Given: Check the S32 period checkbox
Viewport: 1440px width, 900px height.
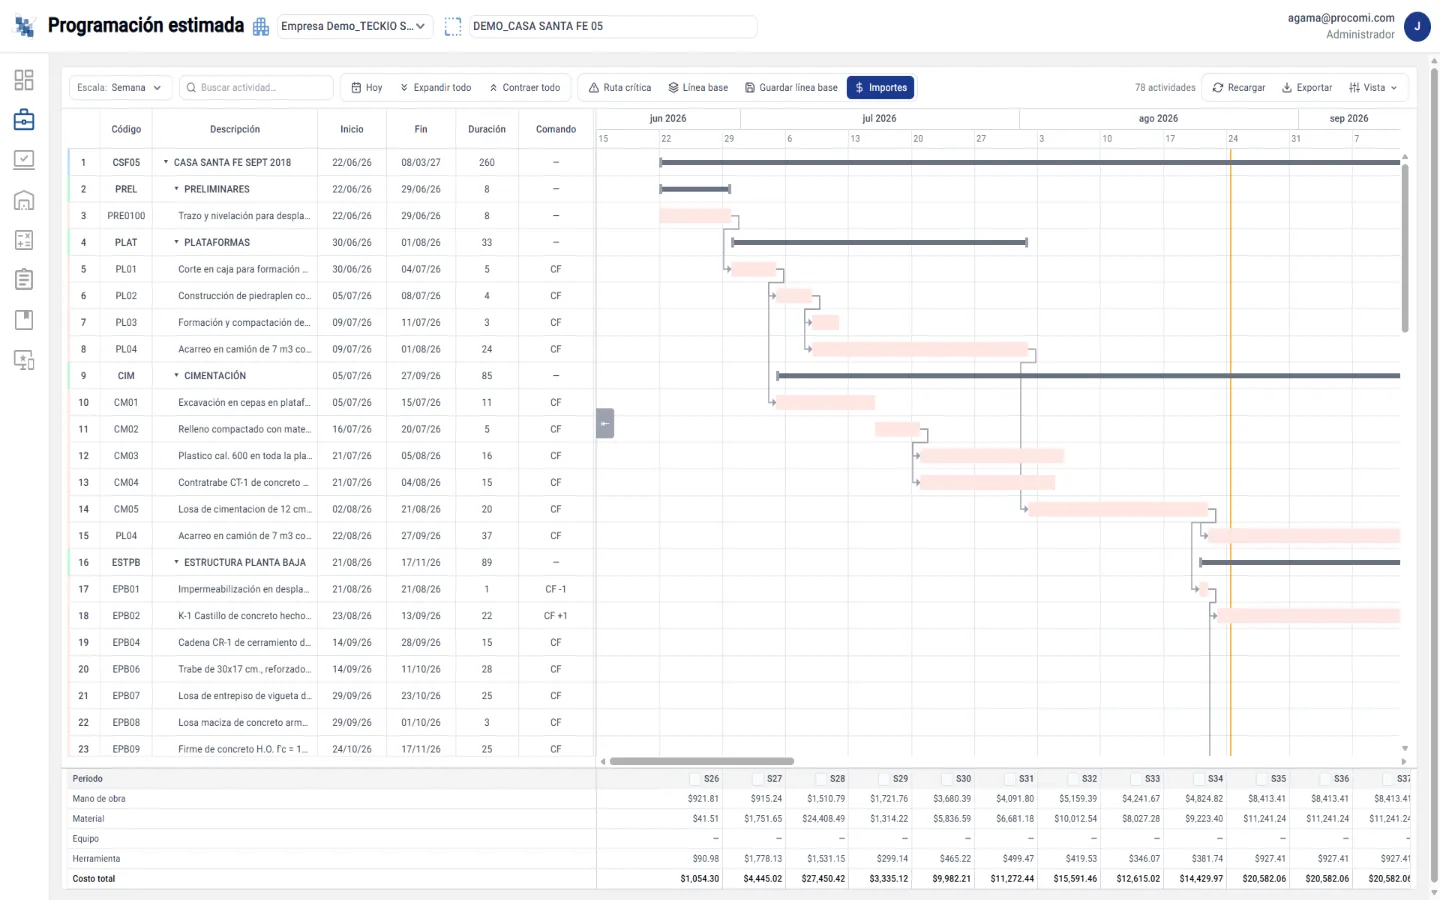Looking at the screenshot, I should click(x=1074, y=779).
